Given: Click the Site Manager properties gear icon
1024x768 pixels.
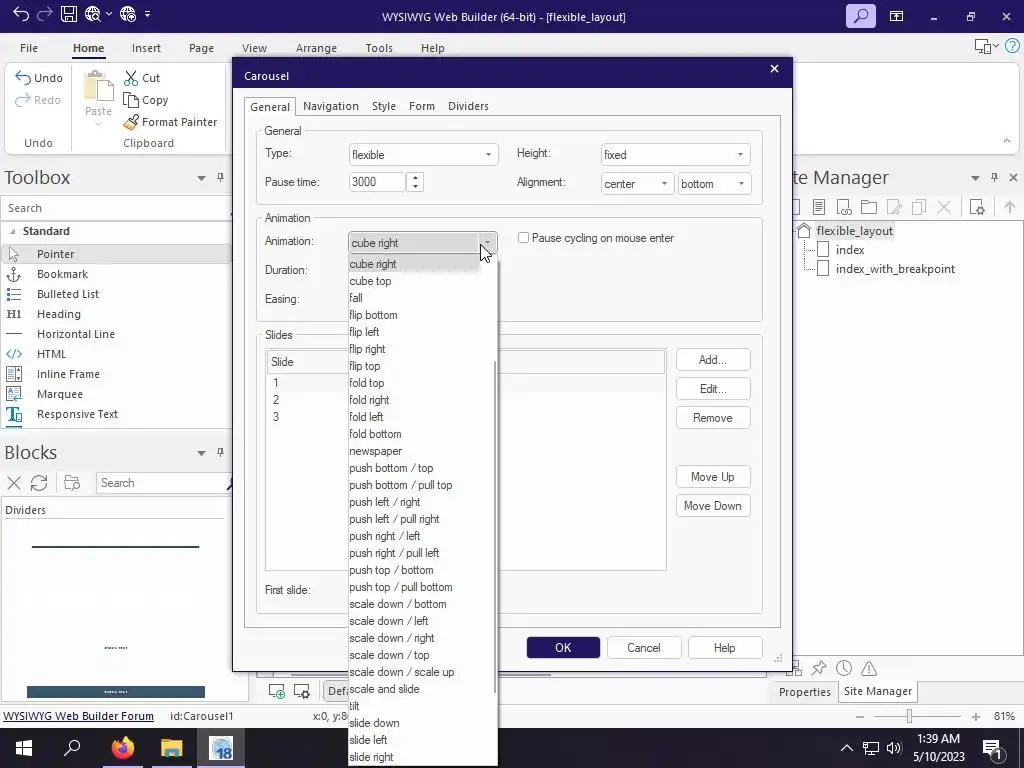Looking at the screenshot, I should (977, 207).
